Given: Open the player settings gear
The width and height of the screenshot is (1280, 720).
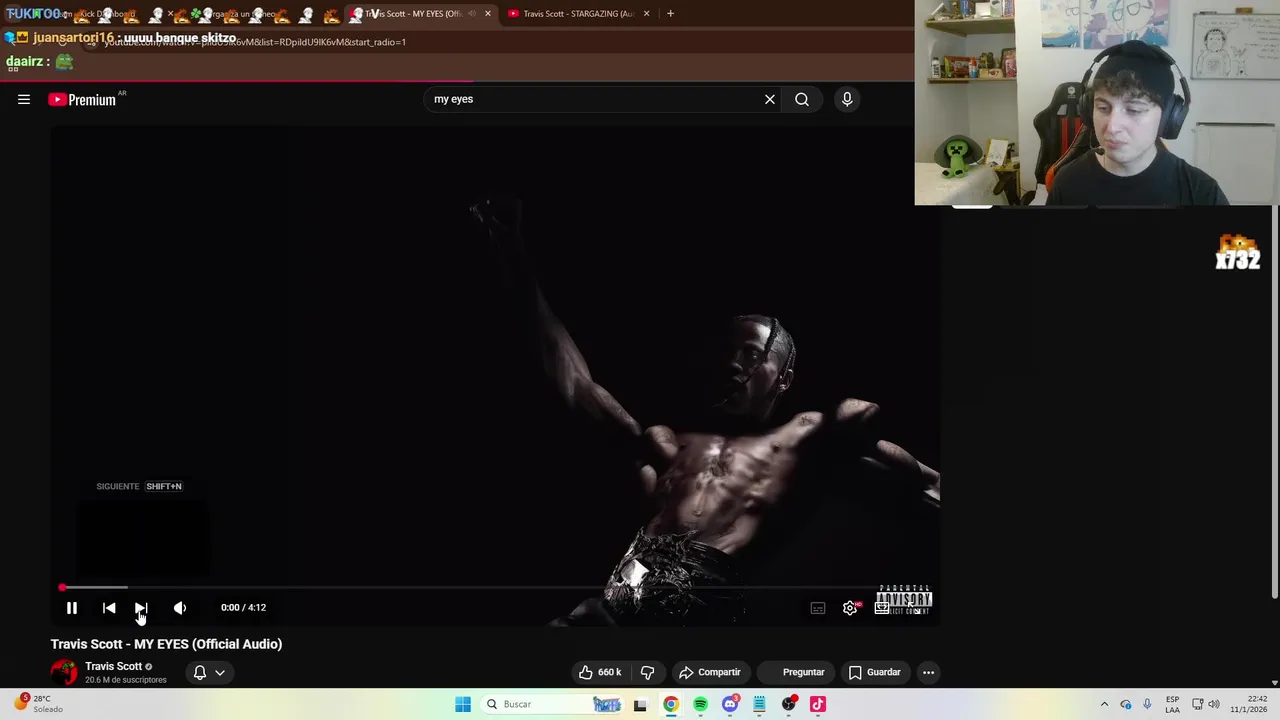Looking at the screenshot, I should point(850,608).
